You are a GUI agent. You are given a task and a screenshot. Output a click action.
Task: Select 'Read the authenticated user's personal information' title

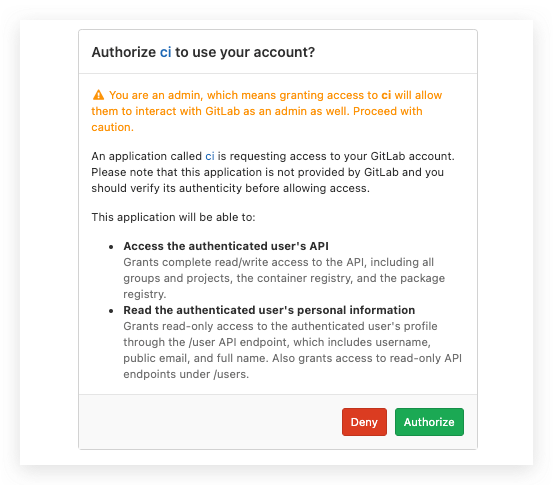[269, 310]
